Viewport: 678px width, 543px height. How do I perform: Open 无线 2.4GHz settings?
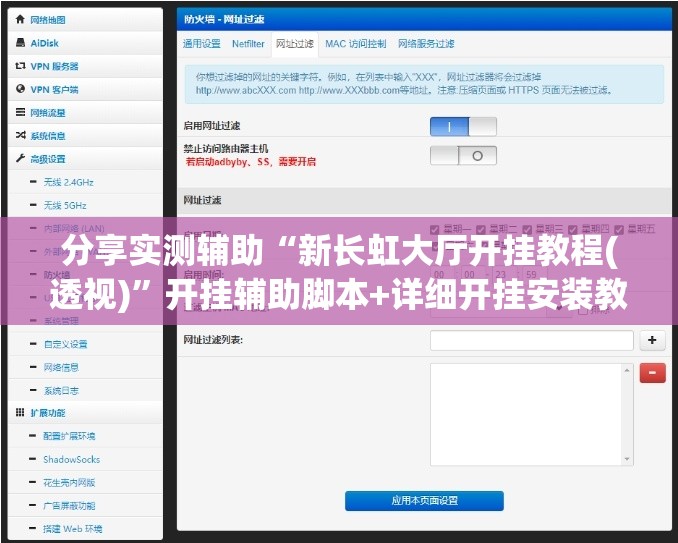coord(68,182)
